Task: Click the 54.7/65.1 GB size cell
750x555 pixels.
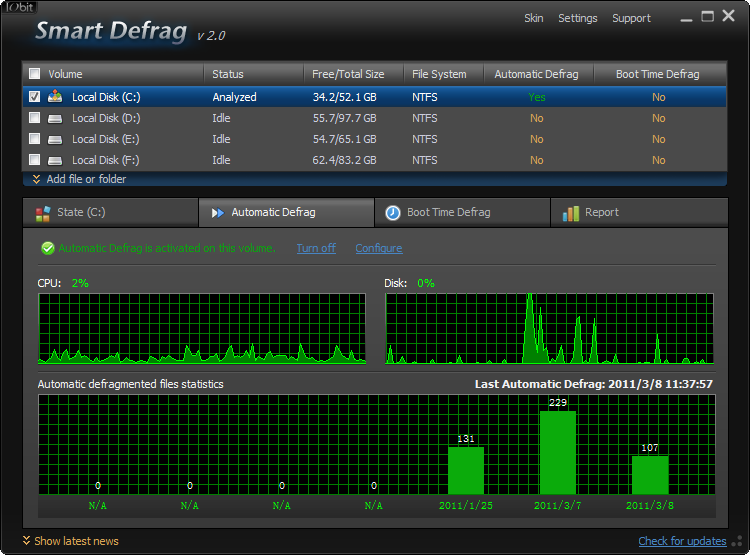Action: tap(344, 139)
